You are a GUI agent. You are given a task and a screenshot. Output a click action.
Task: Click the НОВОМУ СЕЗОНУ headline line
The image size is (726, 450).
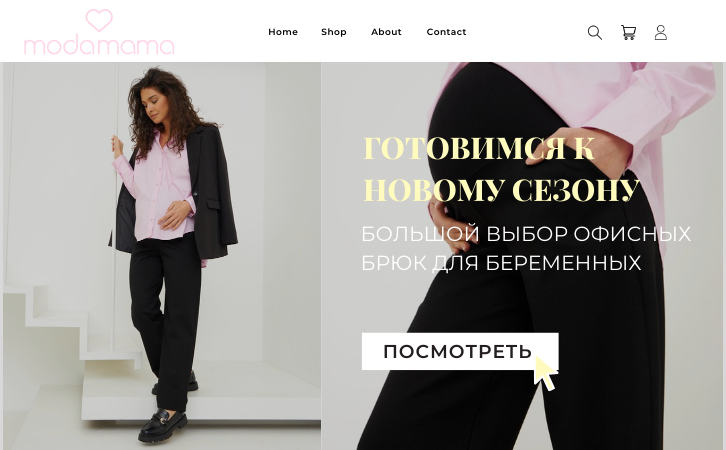(x=501, y=190)
